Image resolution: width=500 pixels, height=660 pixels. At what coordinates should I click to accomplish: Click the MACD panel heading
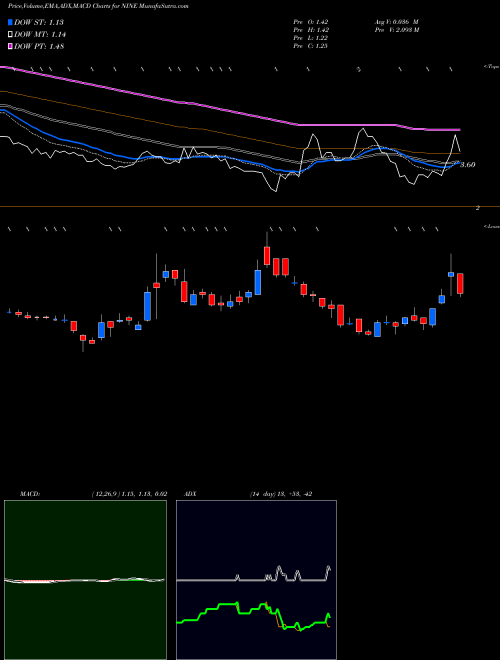point(29,494)
